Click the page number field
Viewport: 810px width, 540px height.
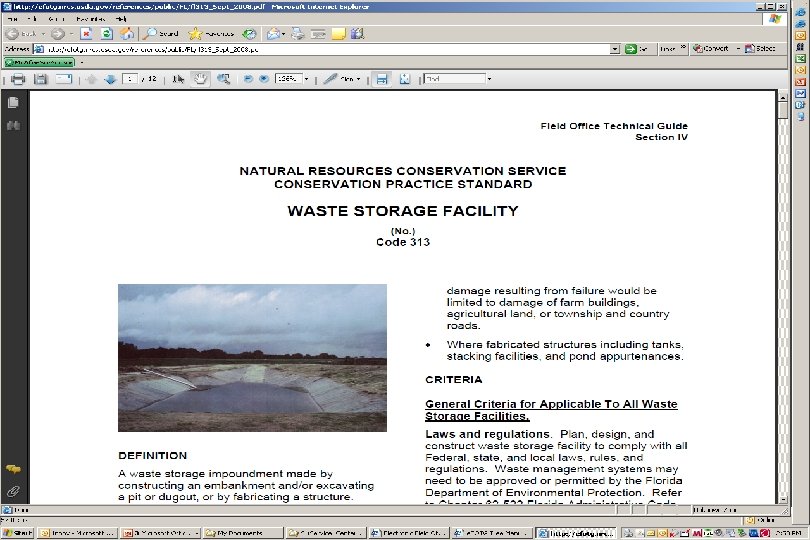[129, 79]
